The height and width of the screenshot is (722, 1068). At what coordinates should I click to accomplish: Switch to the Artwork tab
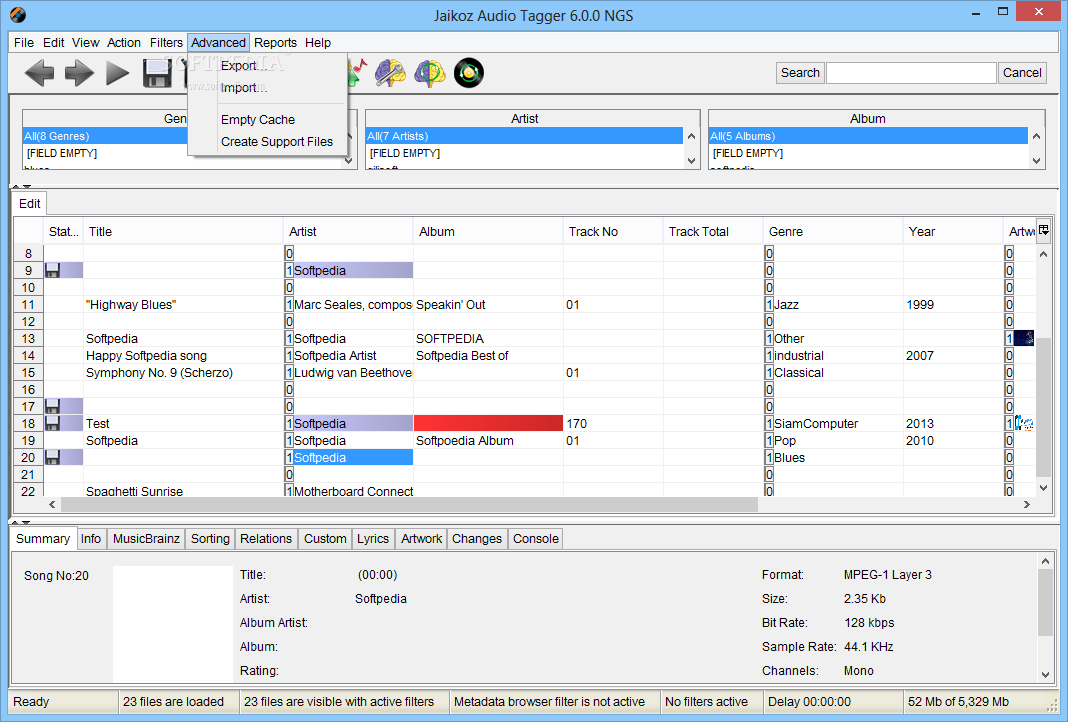pos(421,539)
